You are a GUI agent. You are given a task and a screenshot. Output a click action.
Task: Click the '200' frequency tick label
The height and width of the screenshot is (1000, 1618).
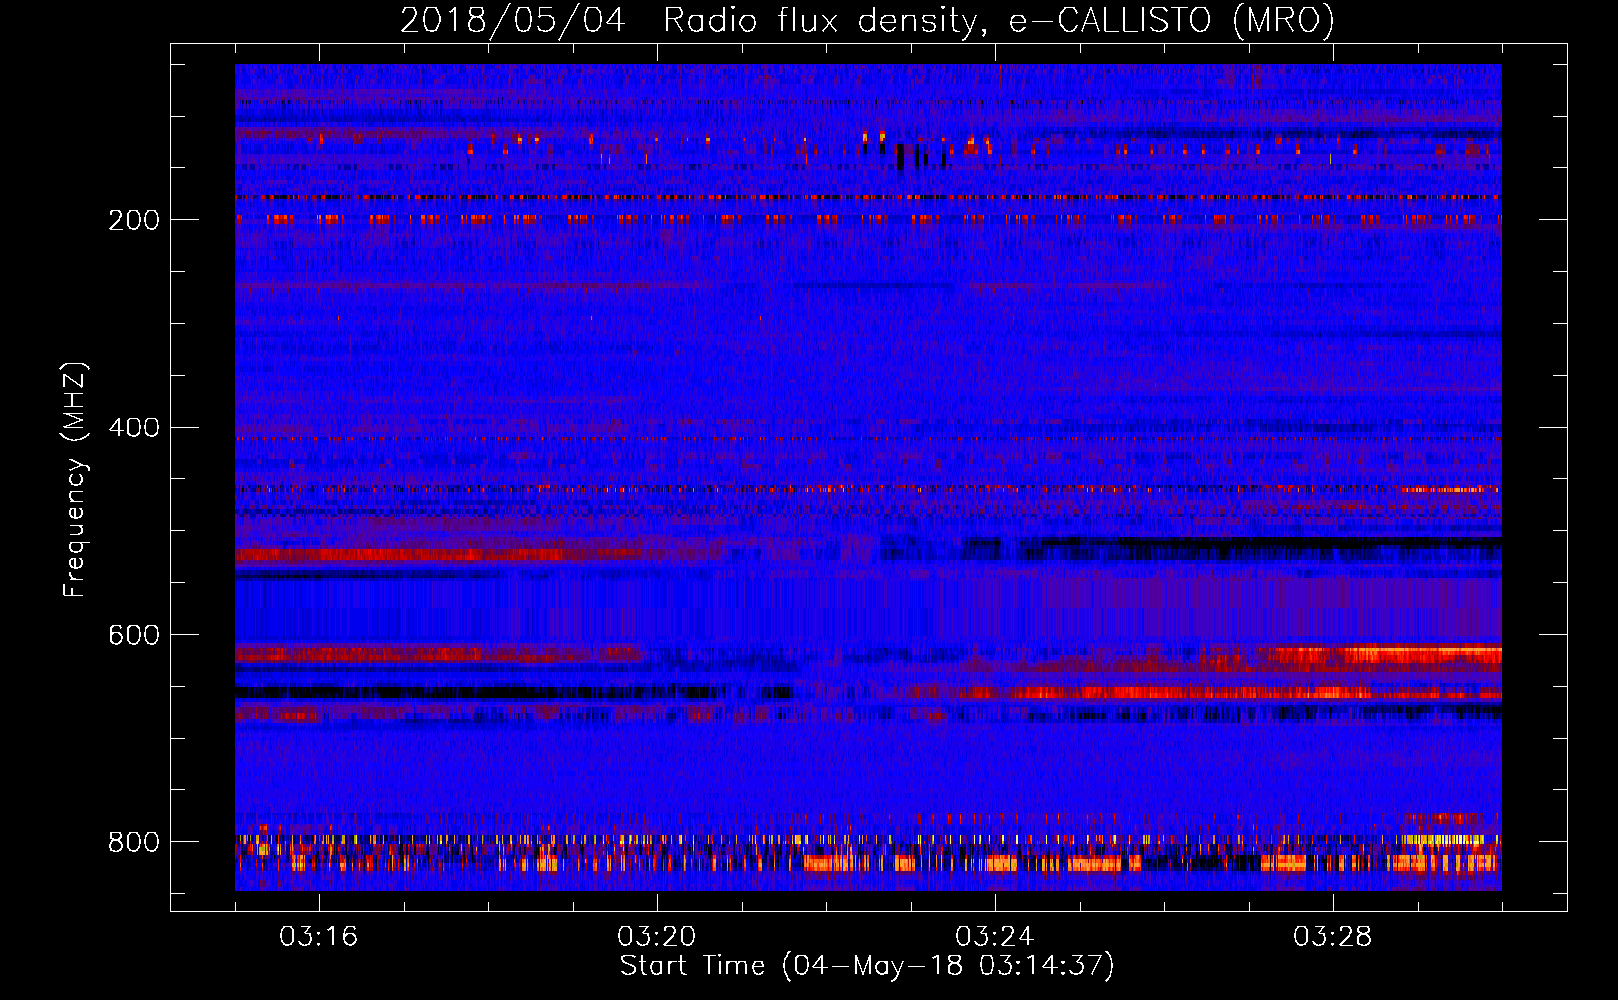point(134,219)
